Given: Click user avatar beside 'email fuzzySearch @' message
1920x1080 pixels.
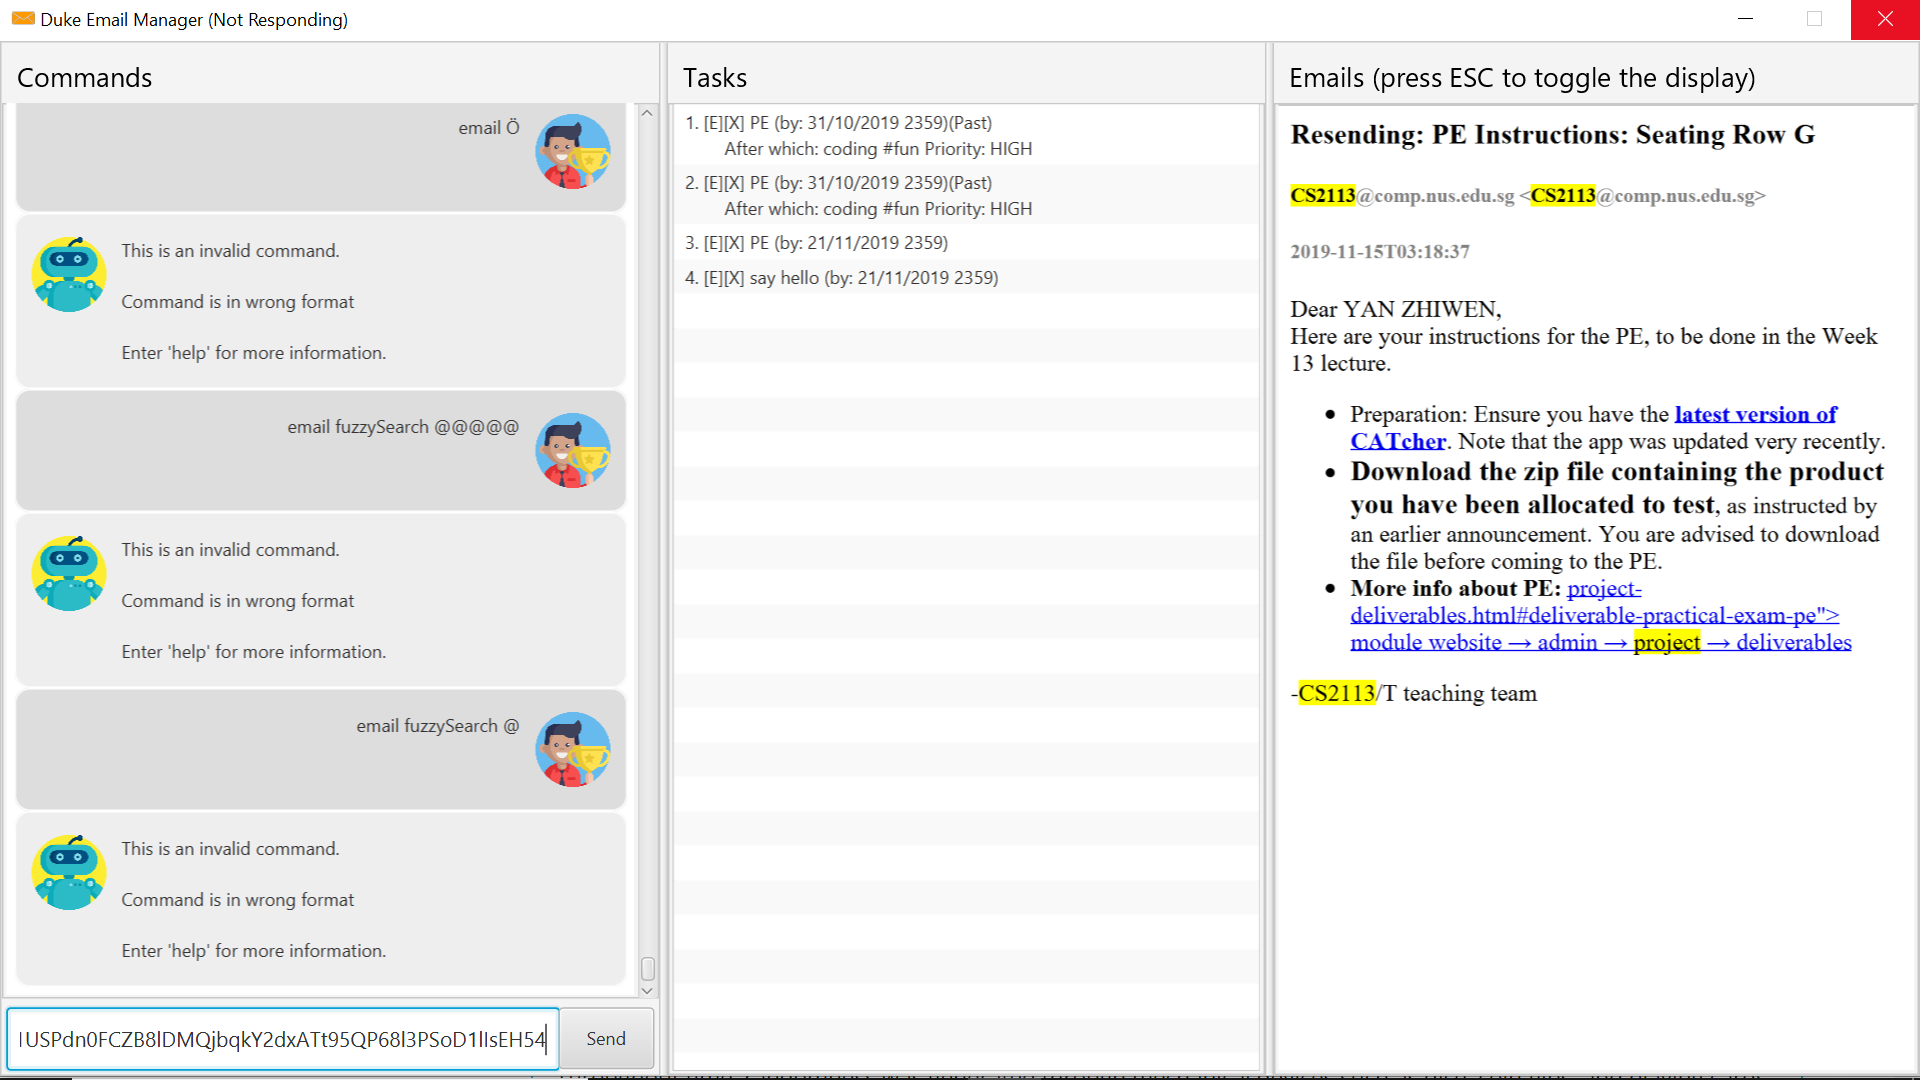Looking at the screenshot, I should coord(572,749).
